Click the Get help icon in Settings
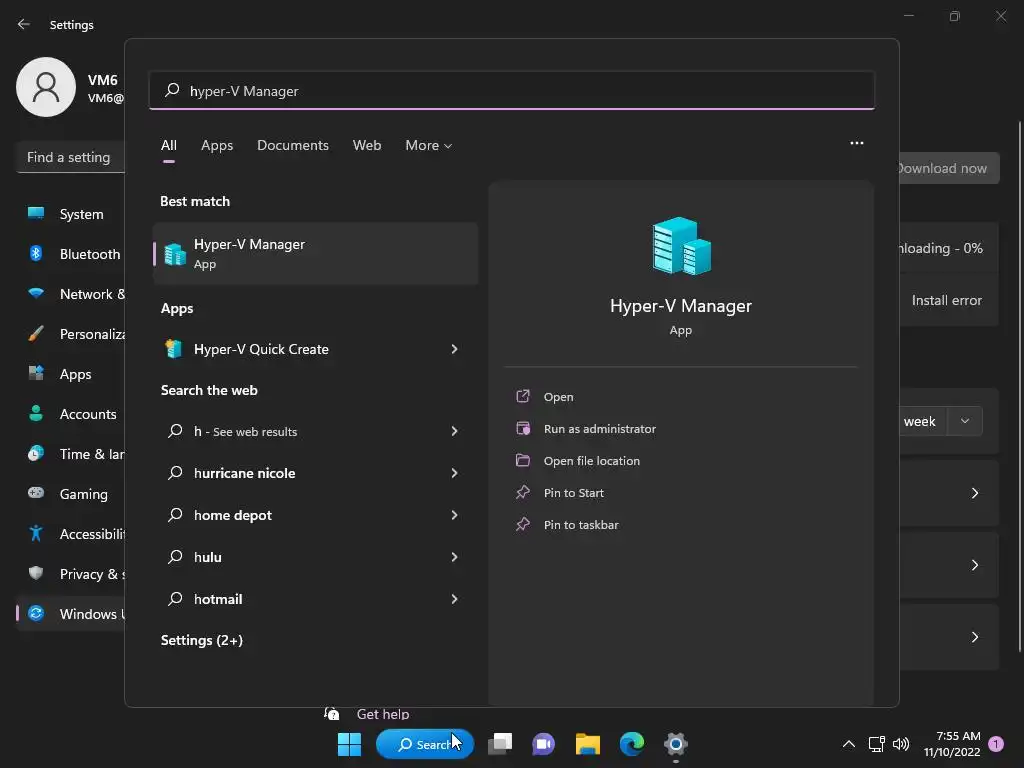The height and width of the screenshot is (768, 1024). pyautogui.click(x=332, y=714)
